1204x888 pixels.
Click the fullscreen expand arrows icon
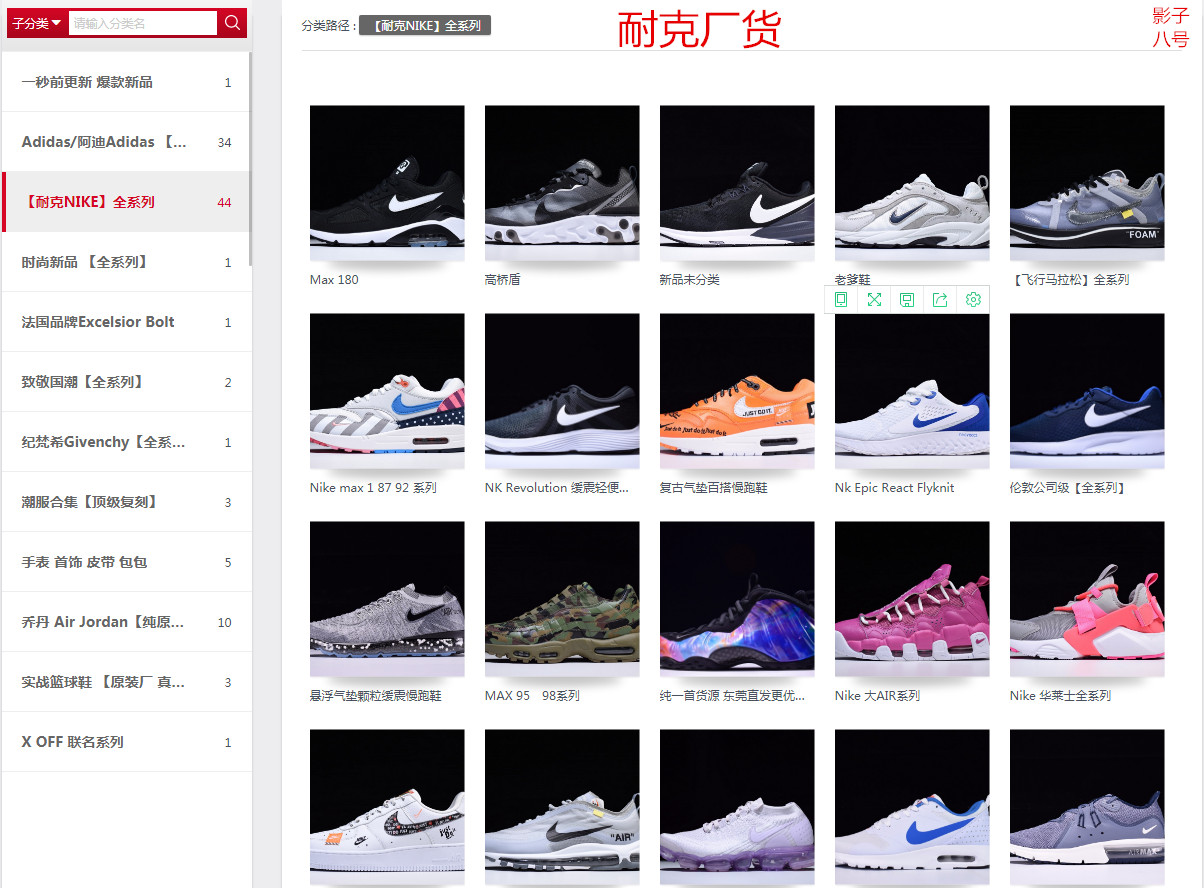tap(874, 300)
